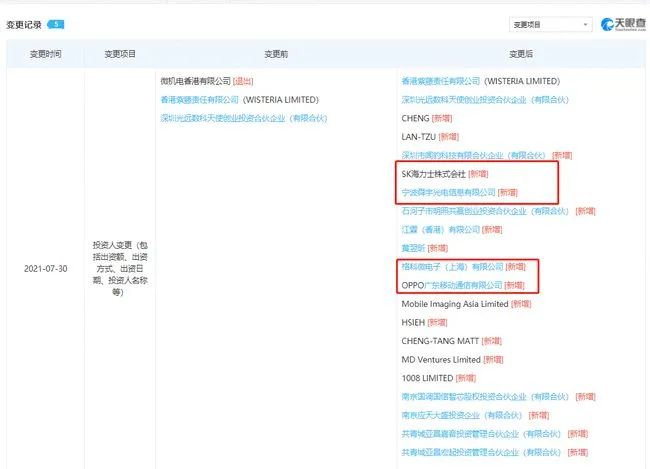The height and width of the screenshot is (469, 650).
Task: Click the MD Ventures Limited entry
Action: coord(441,360)
